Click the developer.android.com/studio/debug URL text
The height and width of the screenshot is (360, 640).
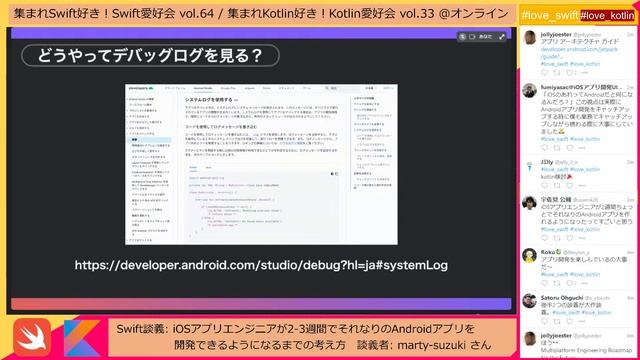point(261,265)
